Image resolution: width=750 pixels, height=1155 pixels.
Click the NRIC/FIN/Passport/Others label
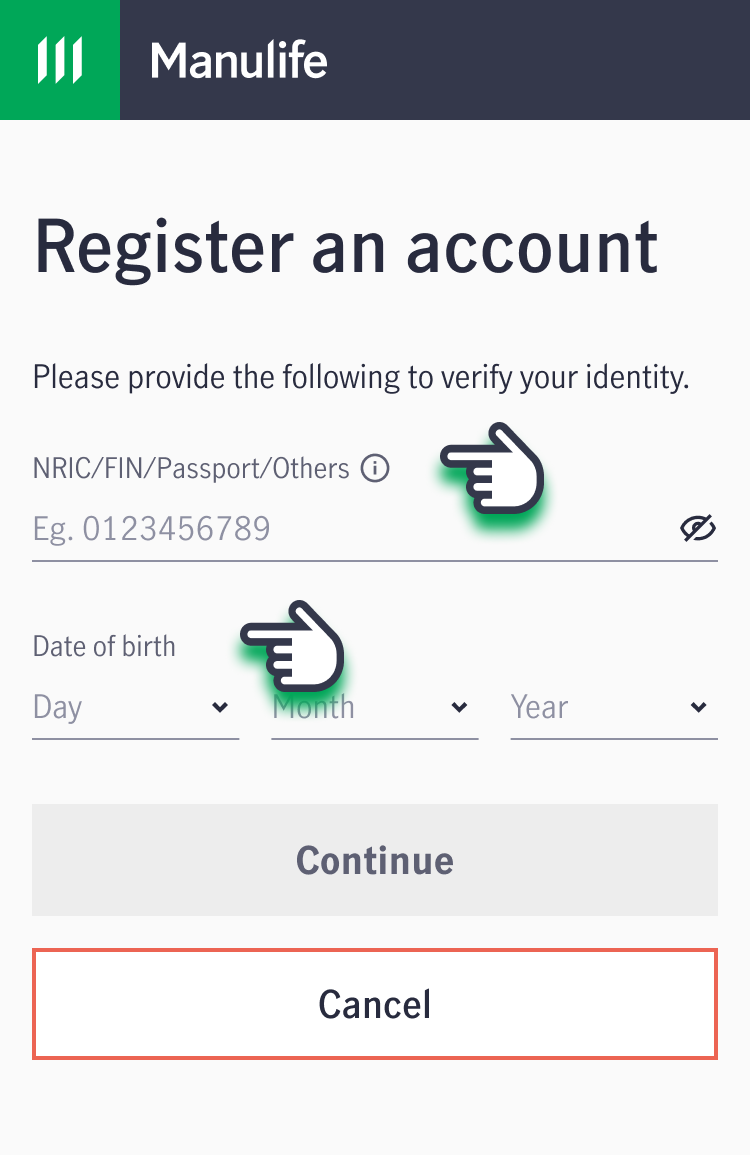[191, 468]
